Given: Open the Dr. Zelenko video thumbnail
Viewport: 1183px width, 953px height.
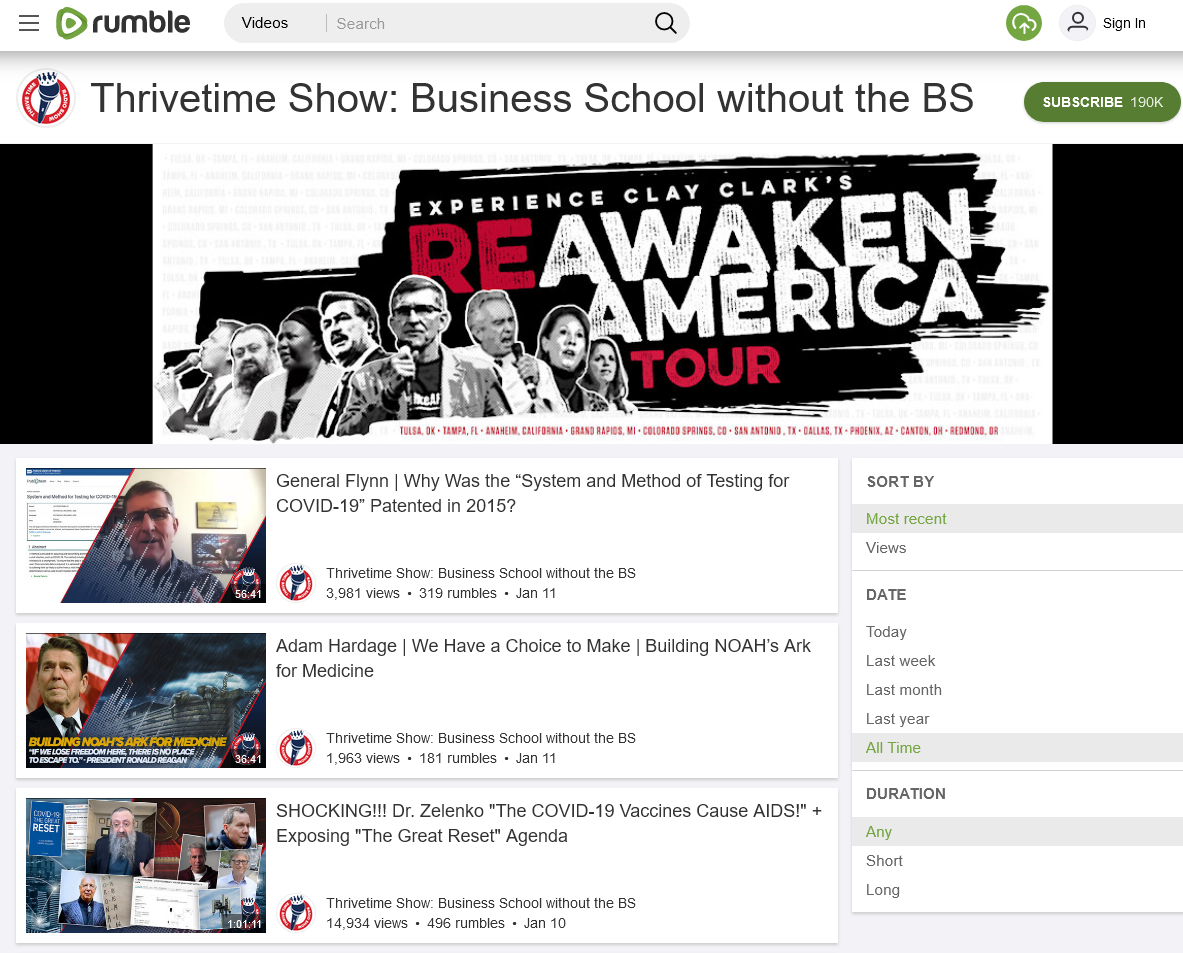Looking at the screenshot, I should [x=146, y=865].
